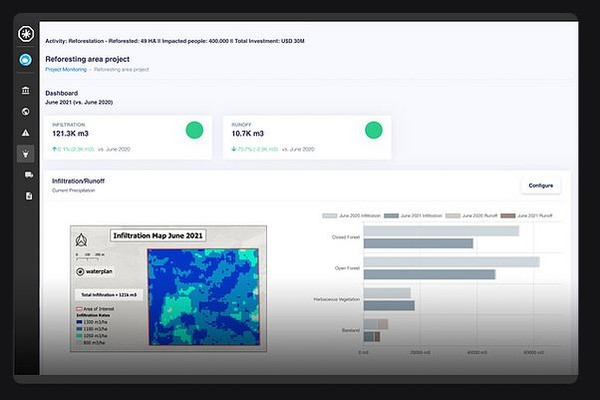600x400 pixels.
Task: Open the truck icon in sidebar
Action: [x=27, y=175]
